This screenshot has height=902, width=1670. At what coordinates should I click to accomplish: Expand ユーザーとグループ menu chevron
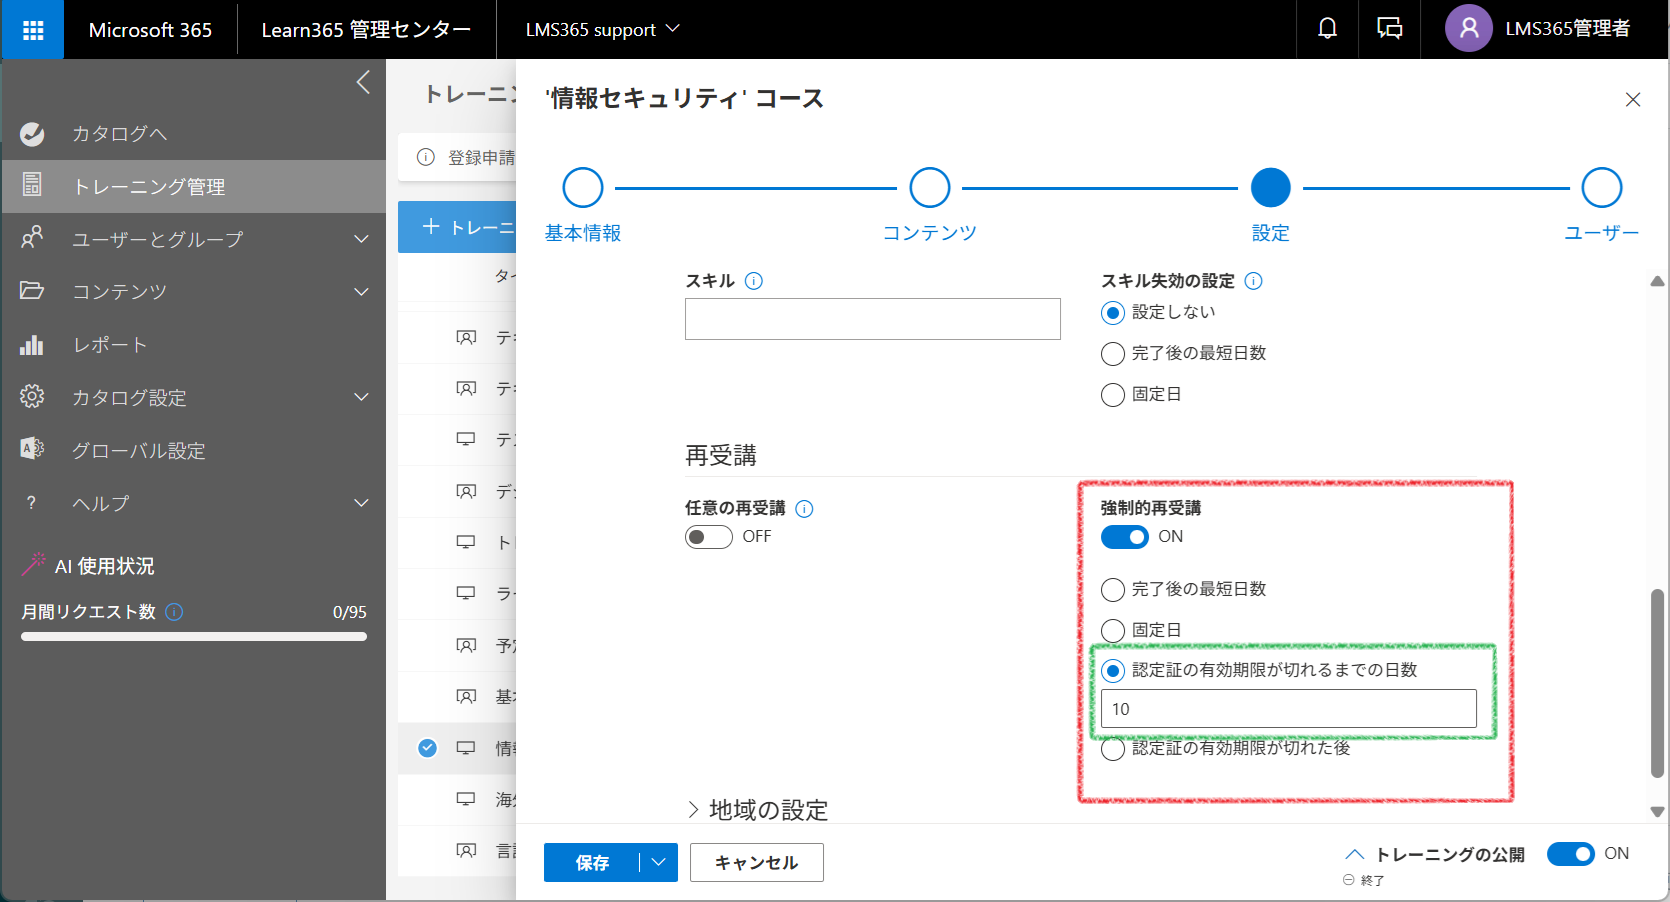[361, 239]
